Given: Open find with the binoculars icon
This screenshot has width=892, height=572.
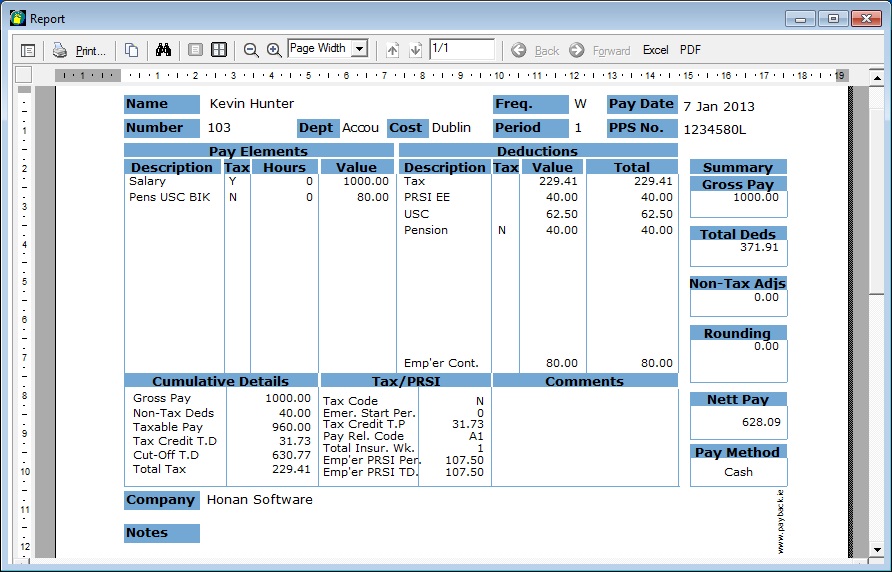Looking at the screenshot, I should (x=164, y=50).
